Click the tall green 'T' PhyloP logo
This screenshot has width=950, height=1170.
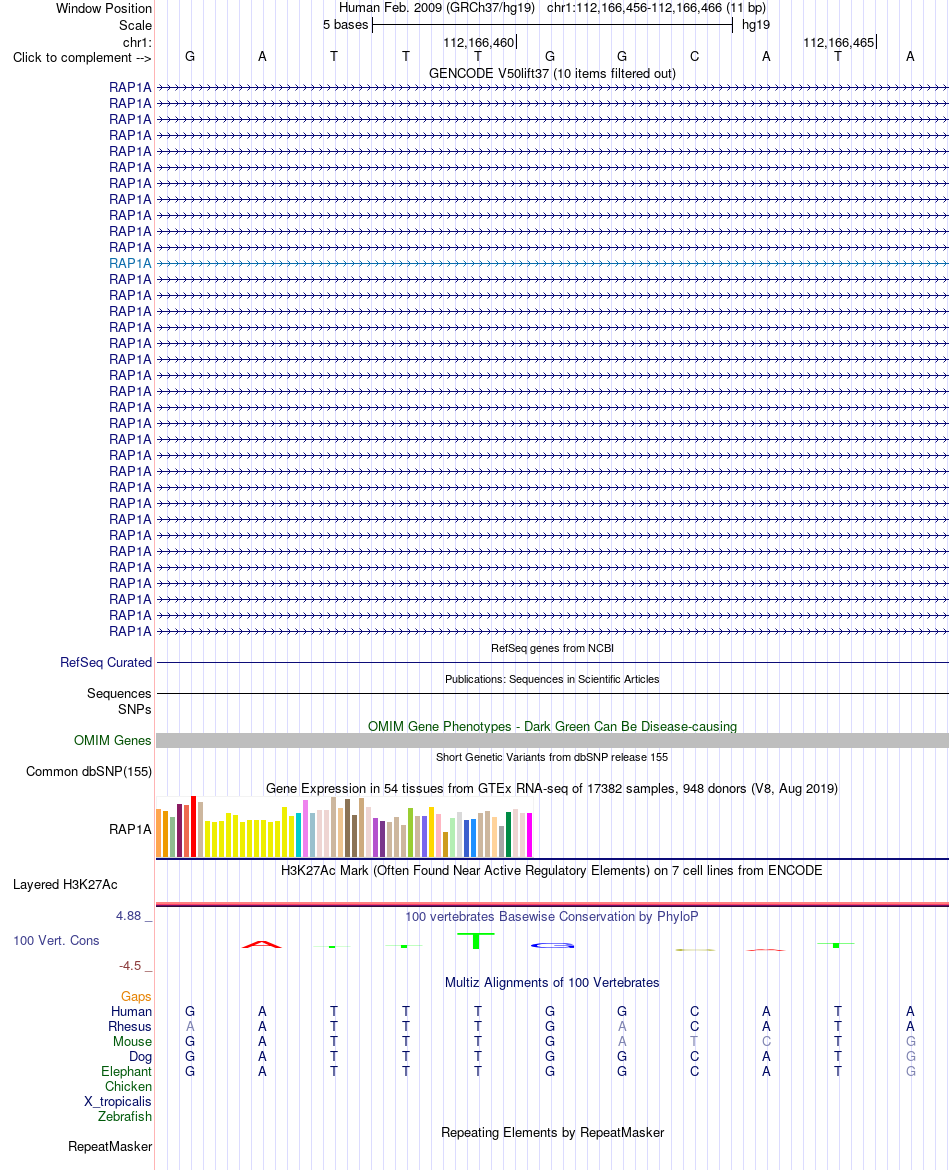(x=478, y=940)
